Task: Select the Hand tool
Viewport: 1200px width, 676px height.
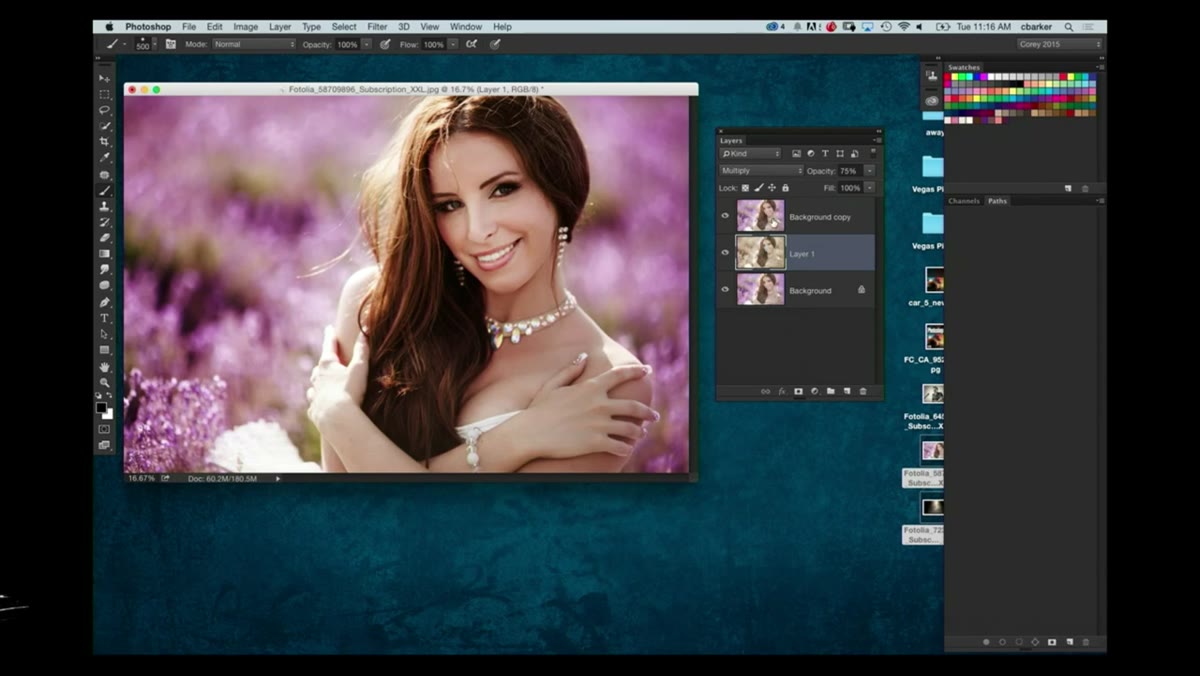Action: click(x=104, y=367)
